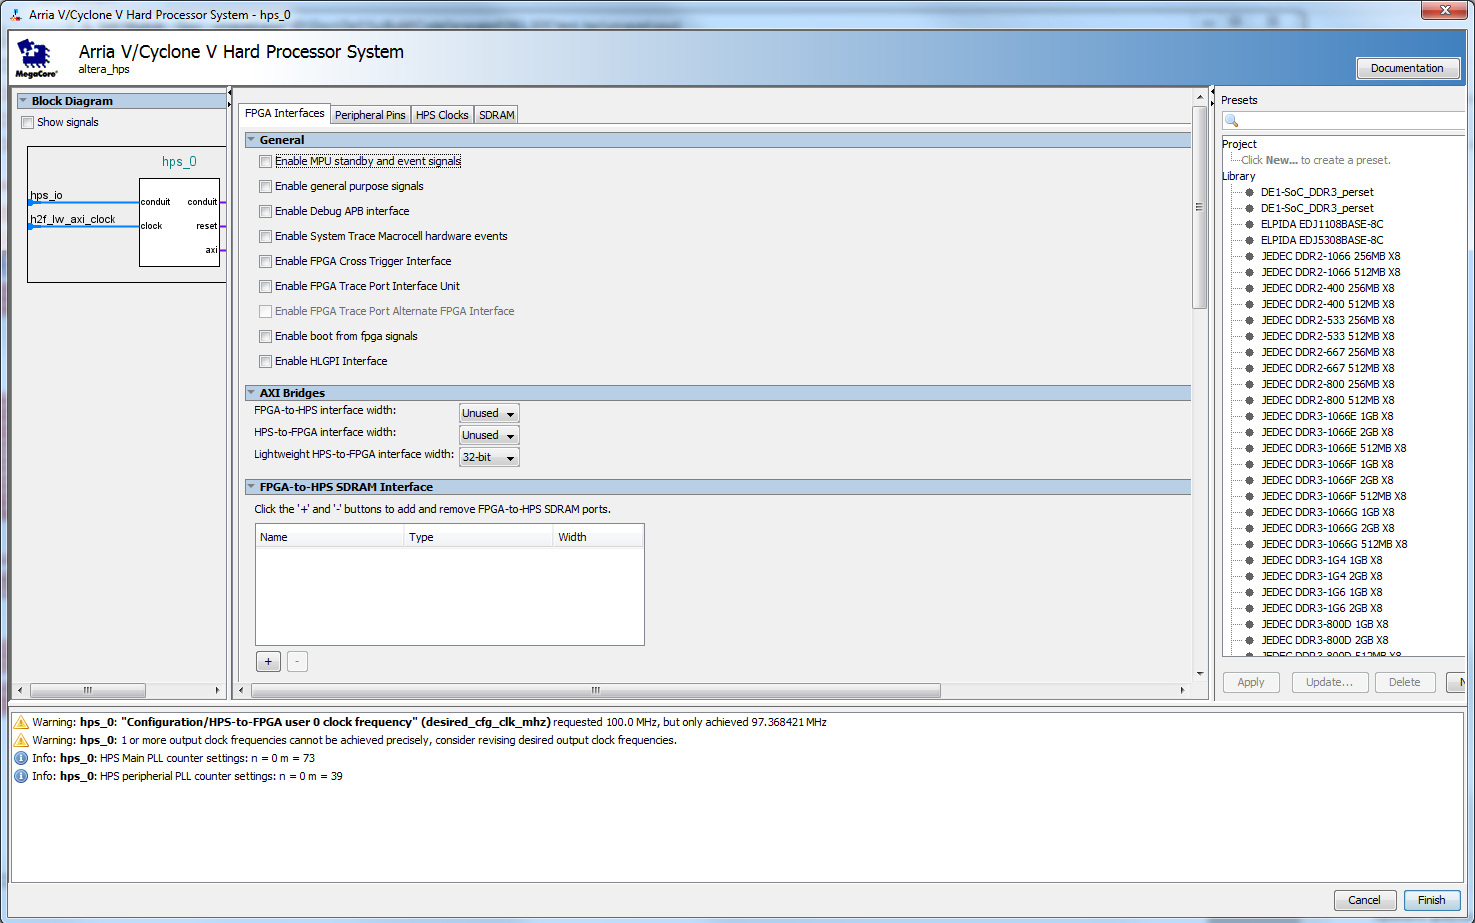Click main panel horizontal scroll right arrow

pos(1182,690)
